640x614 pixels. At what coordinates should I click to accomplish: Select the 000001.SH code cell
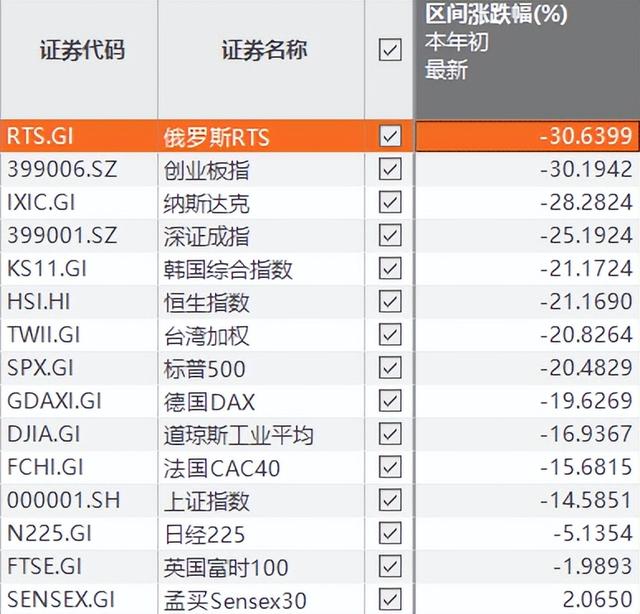pos(79,500)
